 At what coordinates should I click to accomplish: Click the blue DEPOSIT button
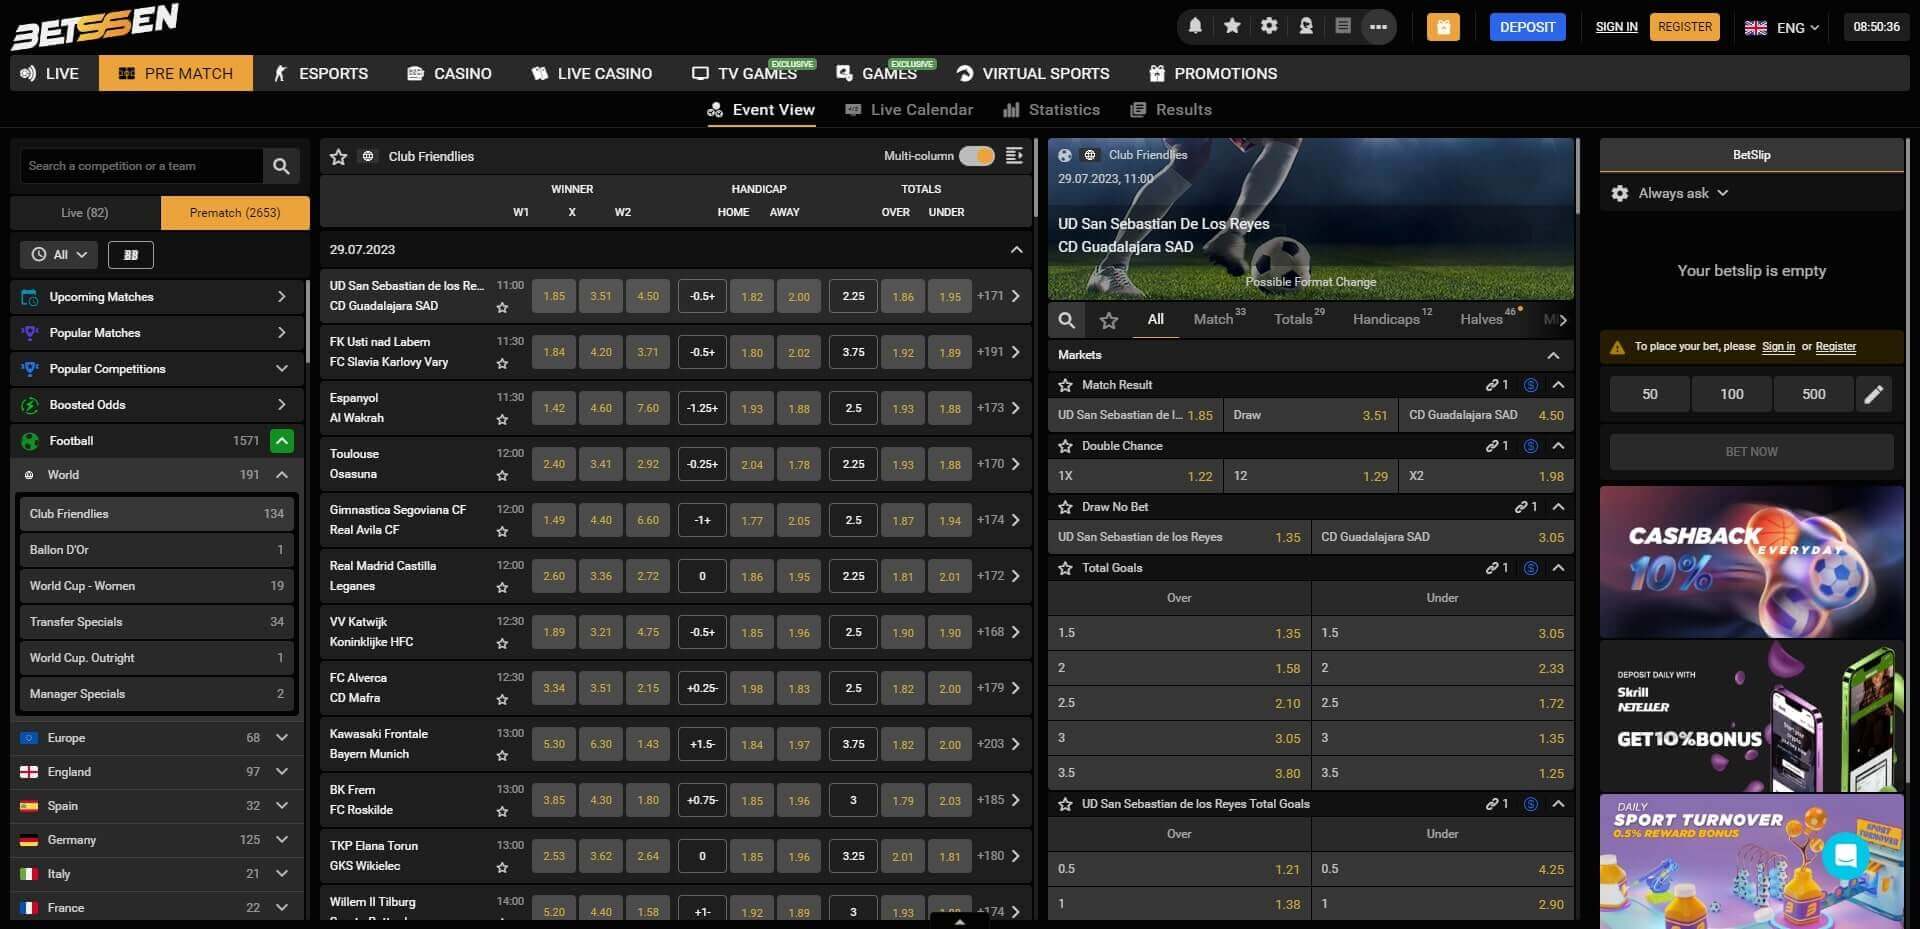[x=1527, y=27]
